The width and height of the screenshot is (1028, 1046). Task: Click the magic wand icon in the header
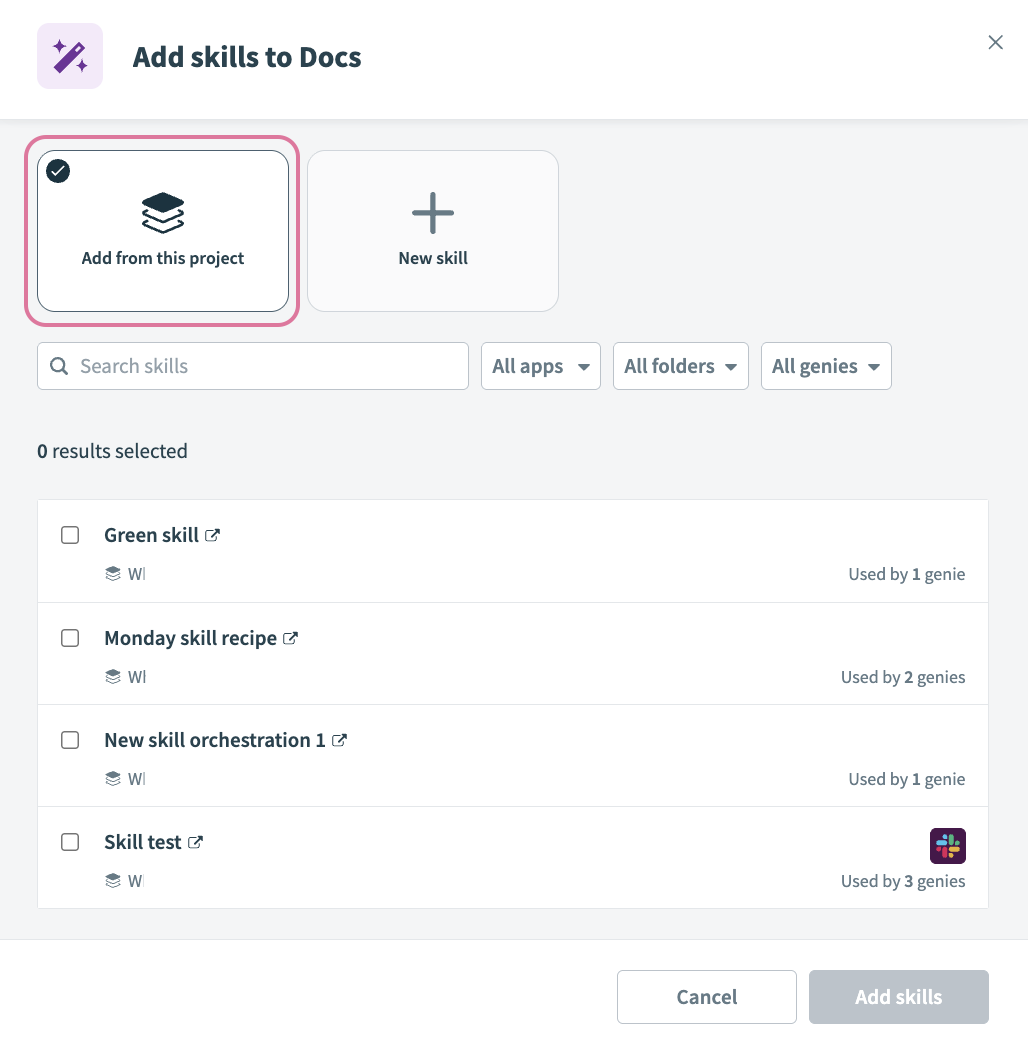click(69, 56)
